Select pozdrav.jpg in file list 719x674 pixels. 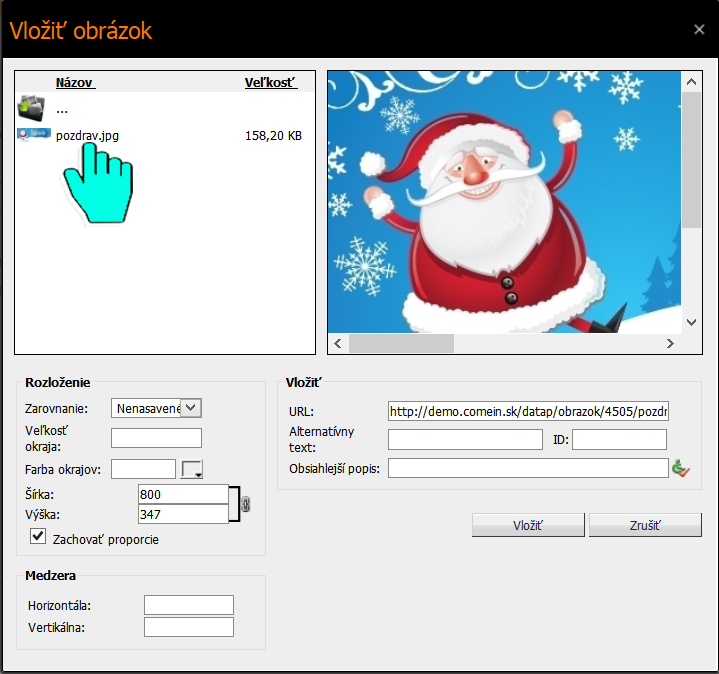(88, 135)
